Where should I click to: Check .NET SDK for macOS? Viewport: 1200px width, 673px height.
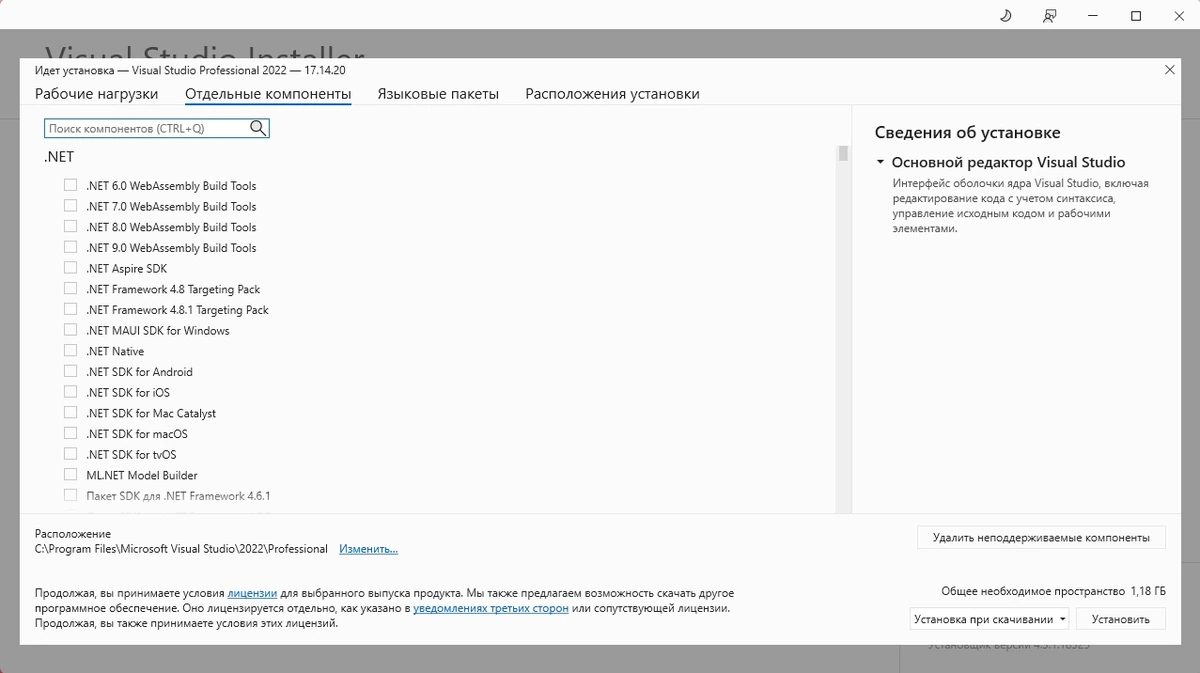click(70, 433)
